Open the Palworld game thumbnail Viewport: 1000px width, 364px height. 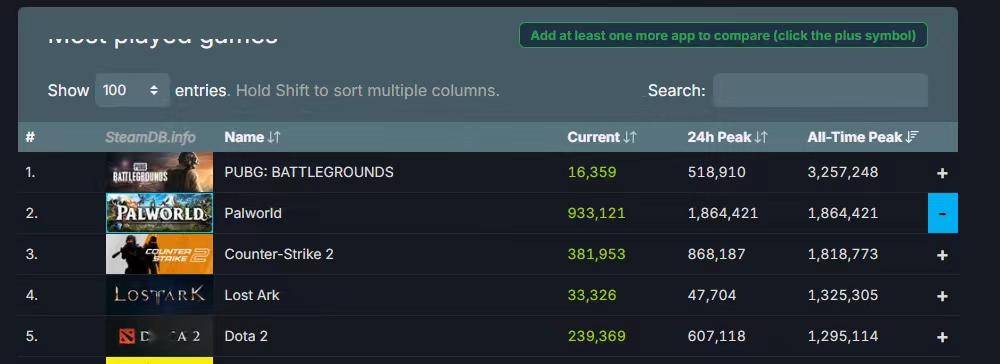159,213
